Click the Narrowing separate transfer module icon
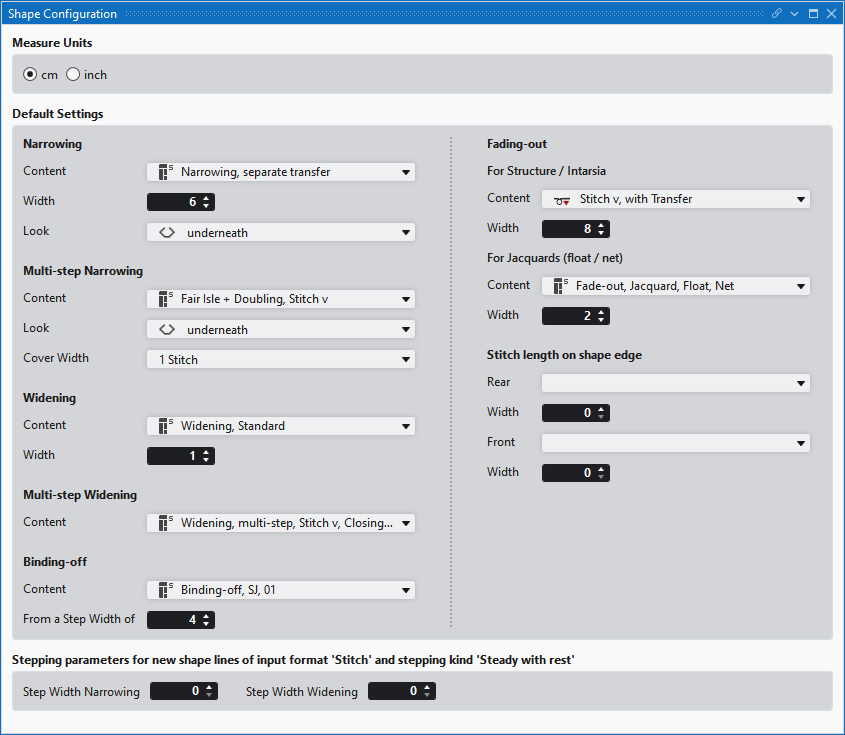This screenshot has height=735, width=845. [x=165, y=172]
